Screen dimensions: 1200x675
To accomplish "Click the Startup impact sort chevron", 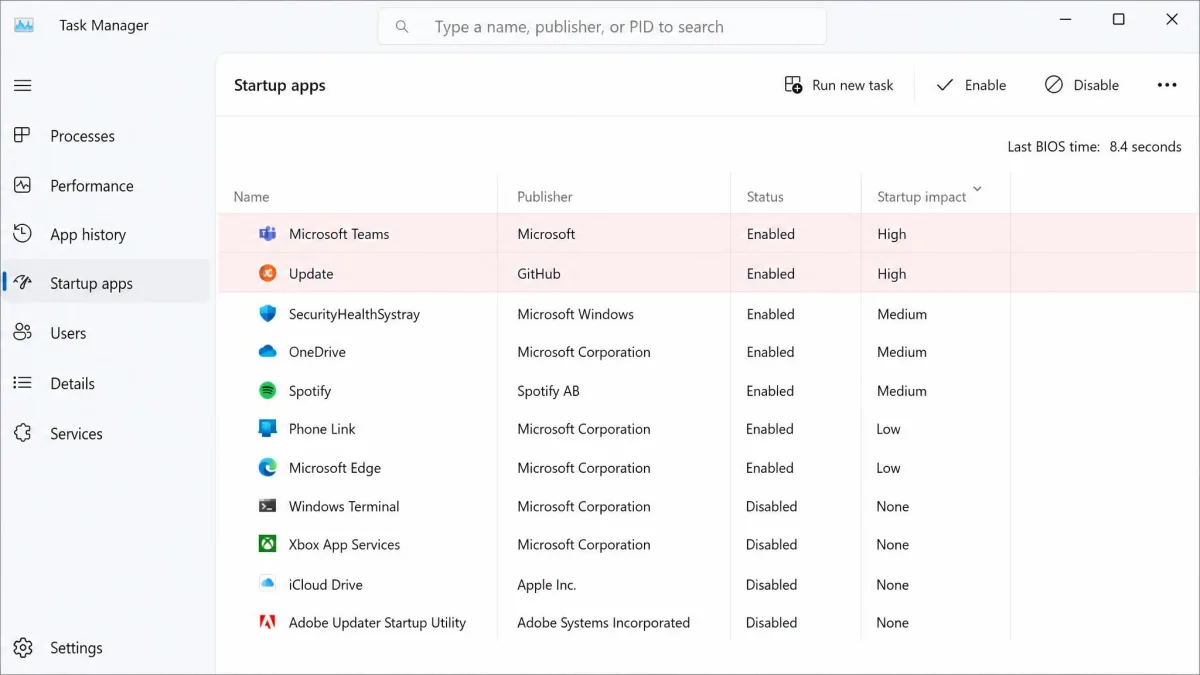I will pyautogui.click(x=977, y=189).
